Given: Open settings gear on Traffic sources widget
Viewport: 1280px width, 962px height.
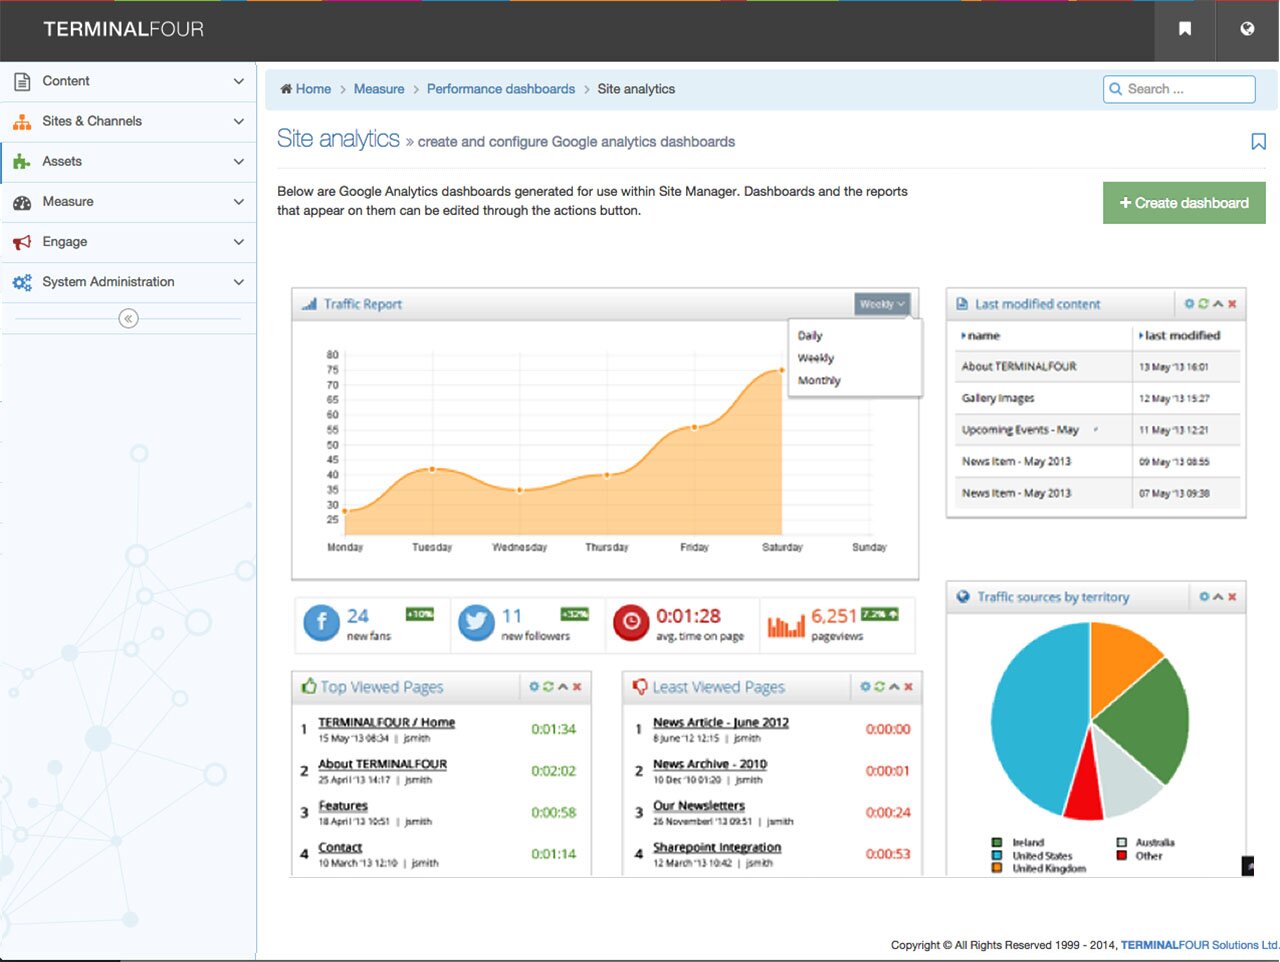Looking at the screenshot, I should click(x=1204, y=597).
